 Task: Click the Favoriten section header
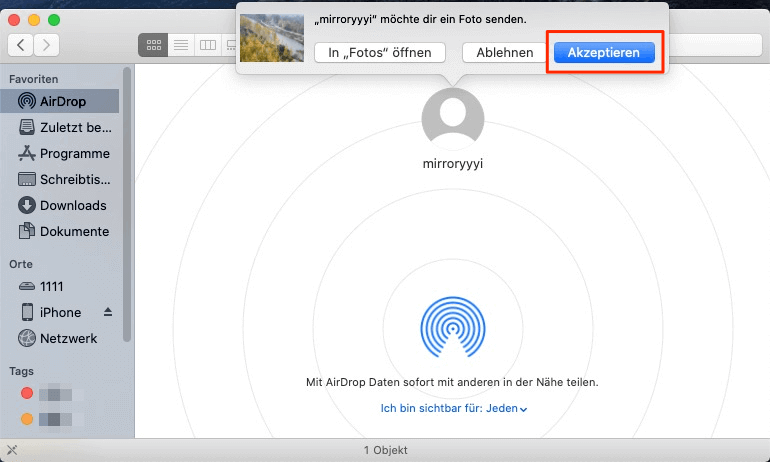[33, 79]
